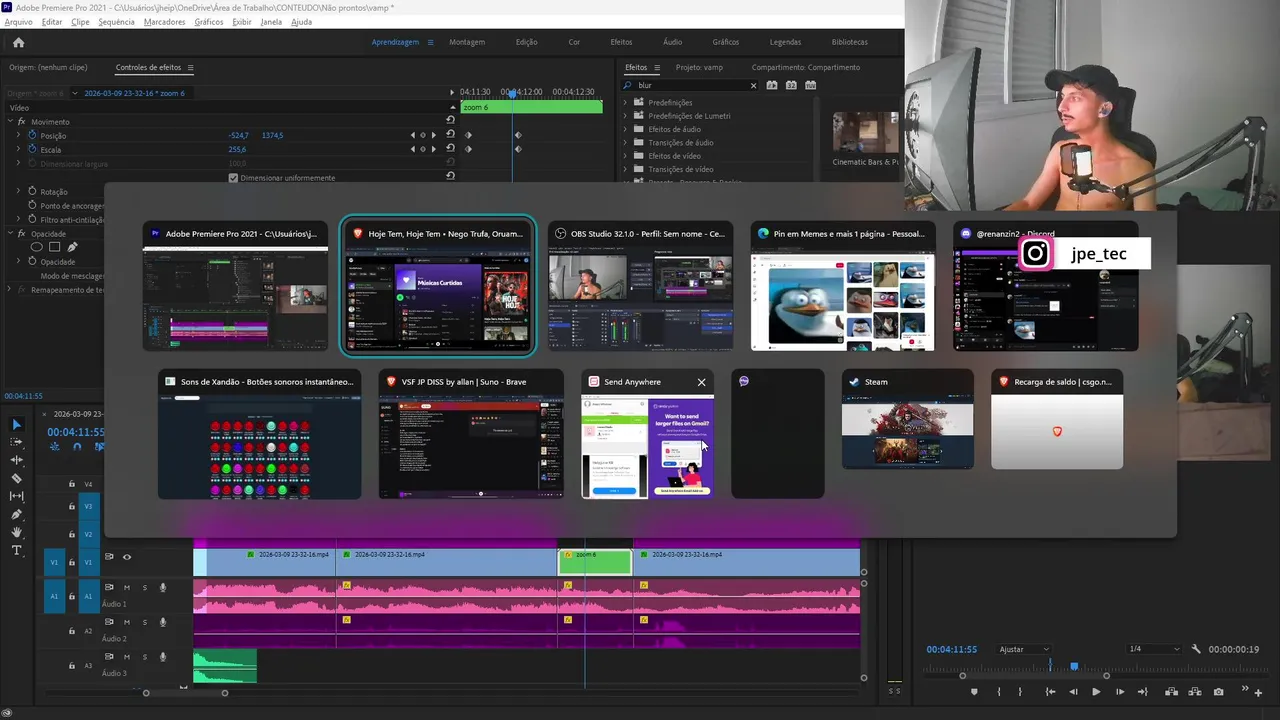The width and height of the screenshot is (1280, 720).
Task: Play the Program Monitor
Action: click(1096, 691)
